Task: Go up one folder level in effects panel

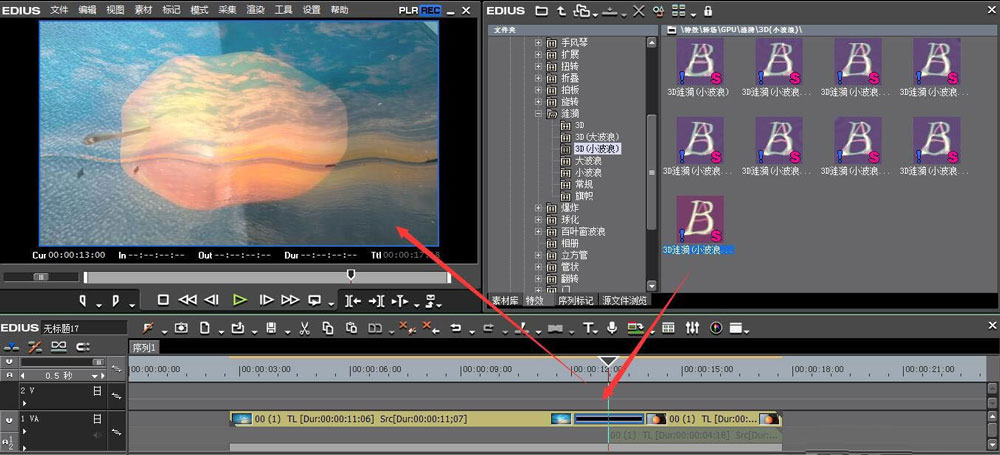Action: coord(561,11)
